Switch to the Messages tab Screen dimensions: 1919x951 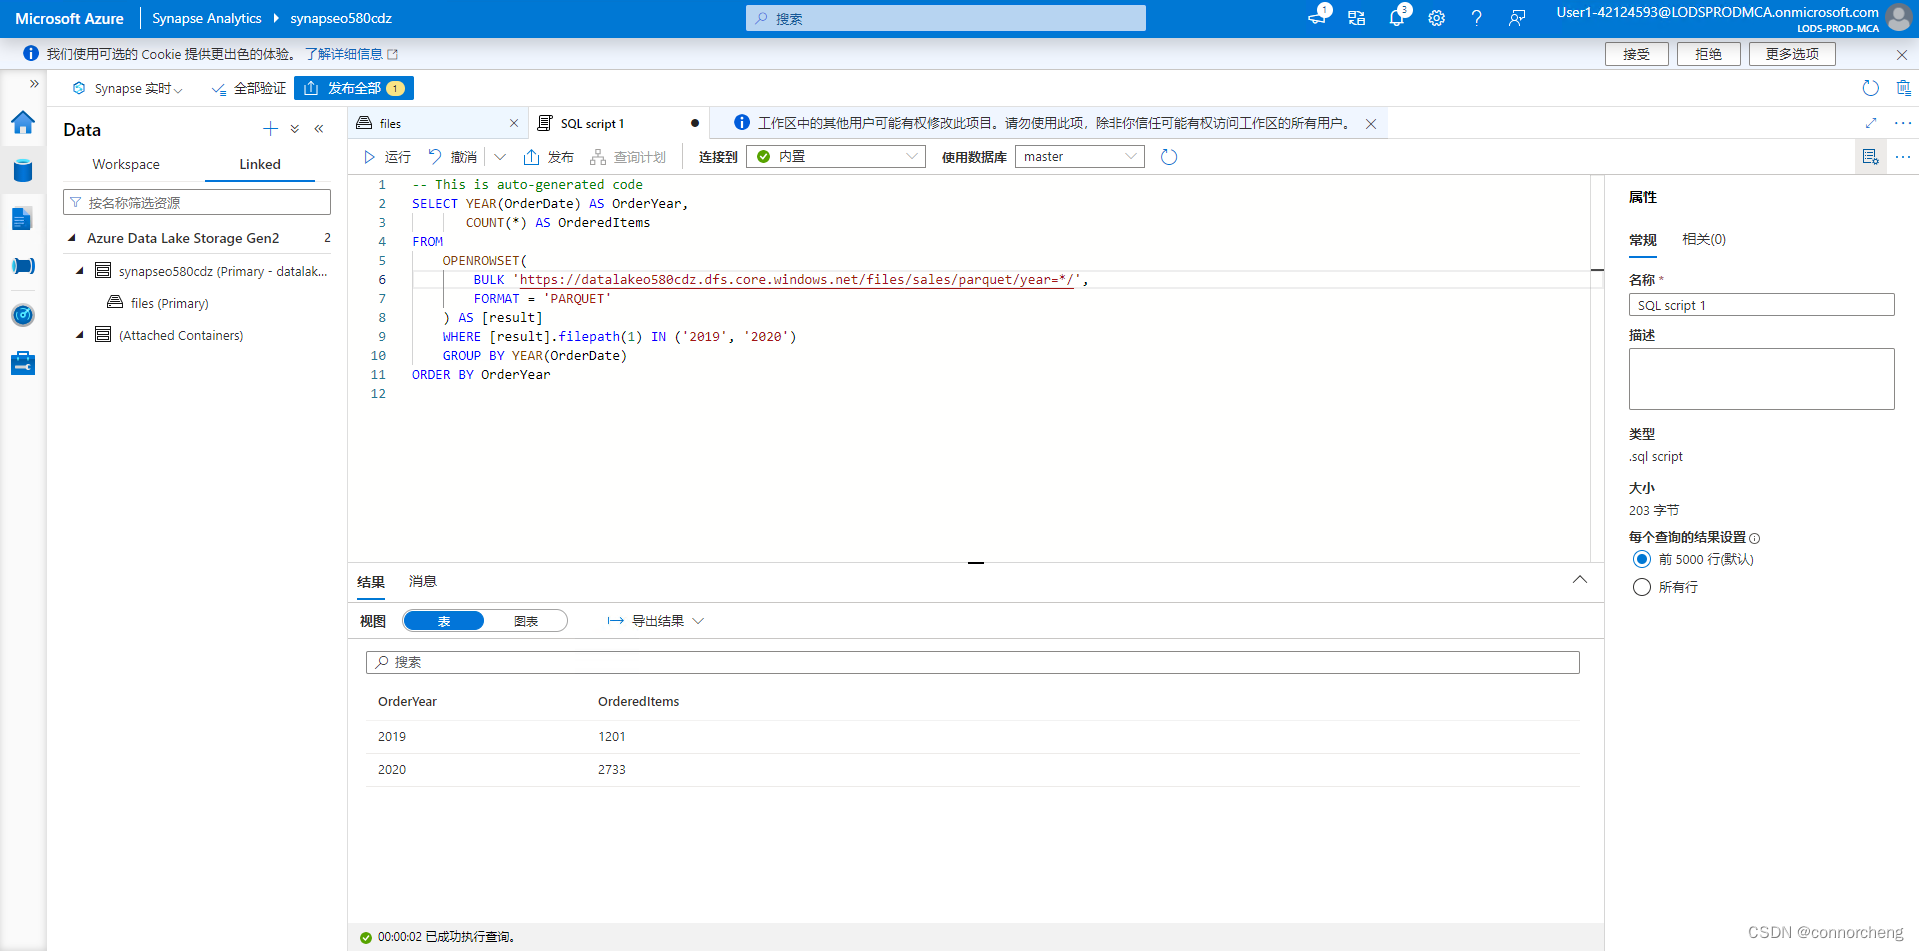pyautogui.click(x=423, y=582)
